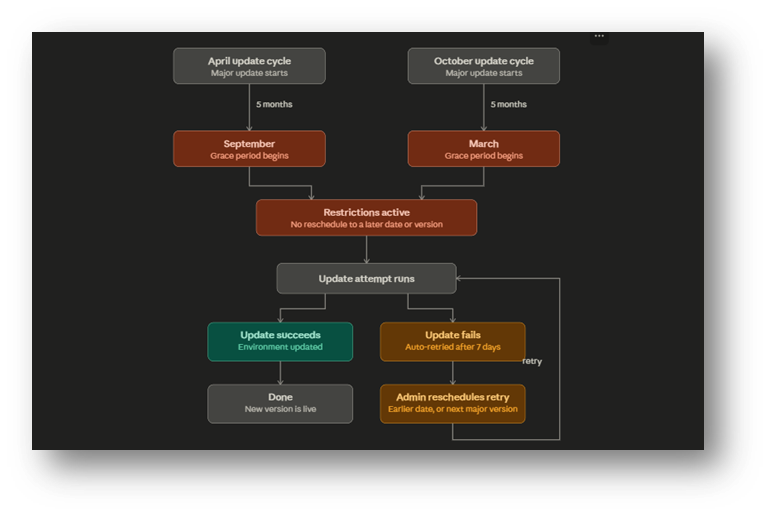Open the three-dot more options menu
This screenshot has height=515, width=769.
pyautogui.click(x=599, y=36)
